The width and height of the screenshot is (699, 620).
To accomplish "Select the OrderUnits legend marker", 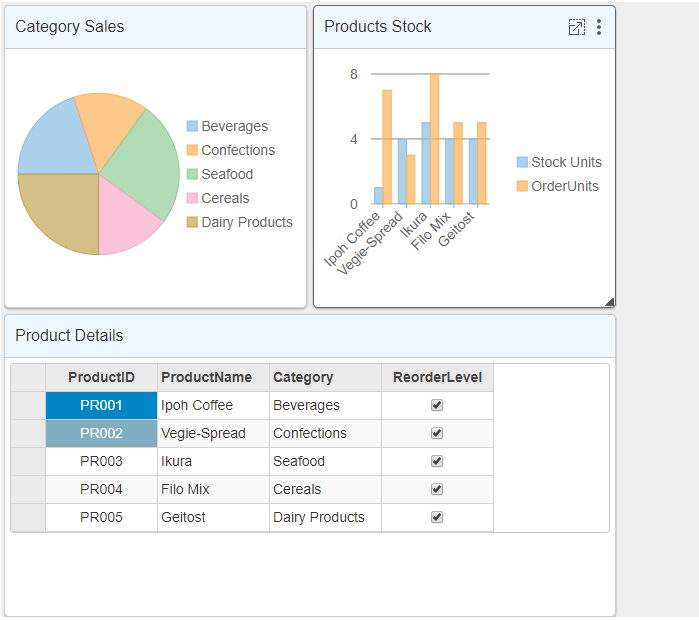I will 522,186.
